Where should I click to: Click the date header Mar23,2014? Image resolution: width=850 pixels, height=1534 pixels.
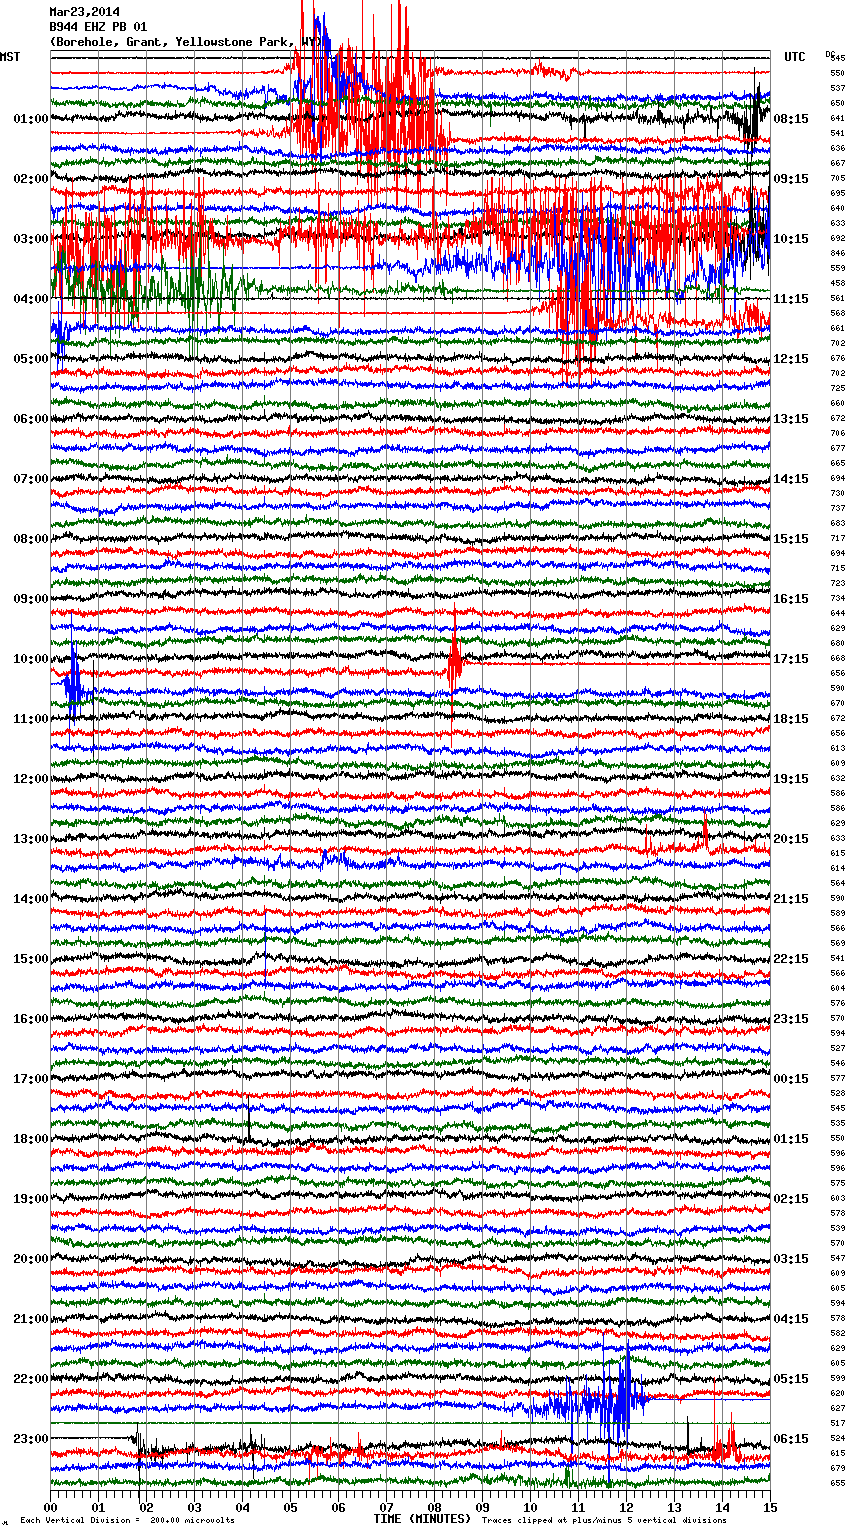[x=84, y=12]
